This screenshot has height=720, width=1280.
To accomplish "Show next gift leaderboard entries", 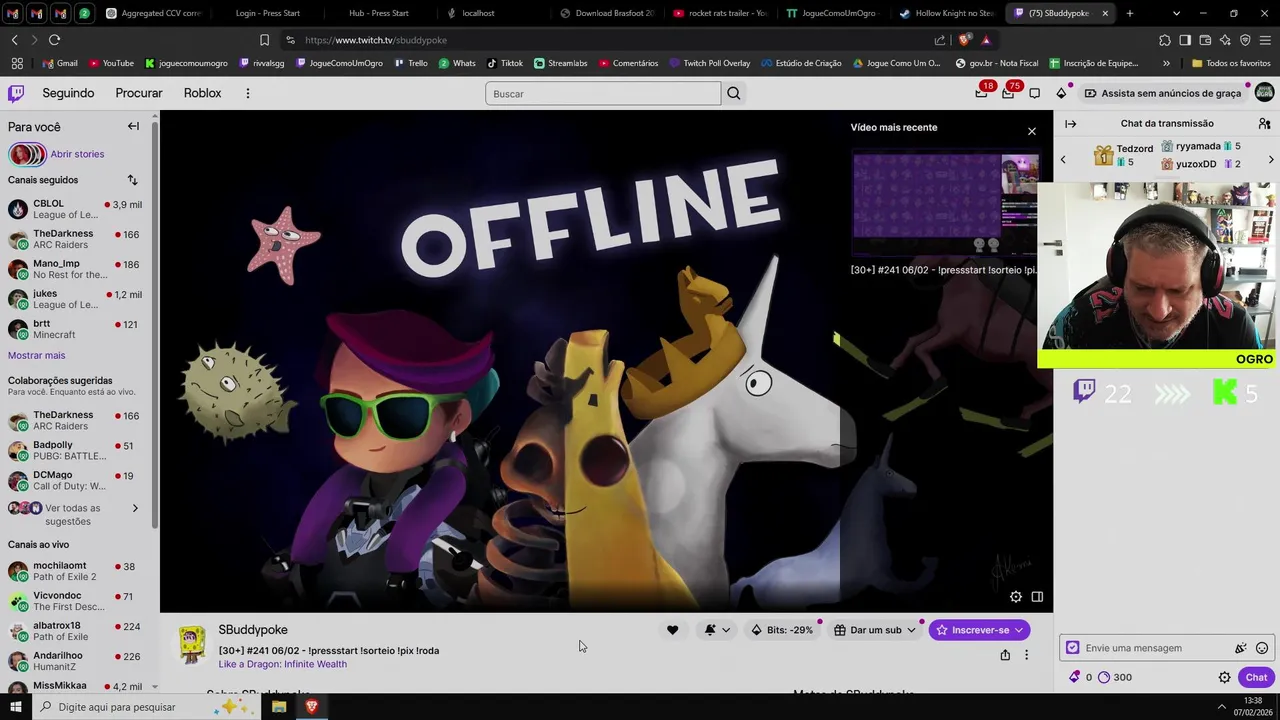I will pyautogui.click(x=1271, y=160).
